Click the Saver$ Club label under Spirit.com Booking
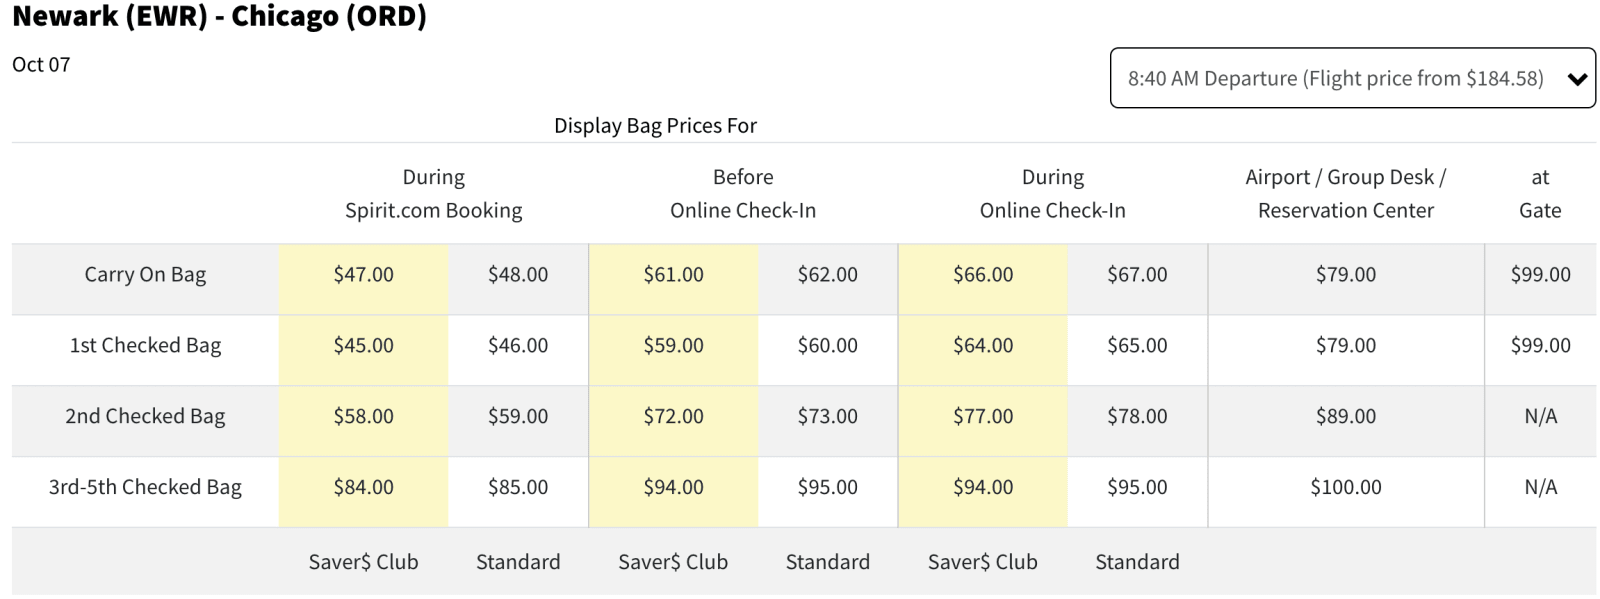 click(x=364, y=562)
